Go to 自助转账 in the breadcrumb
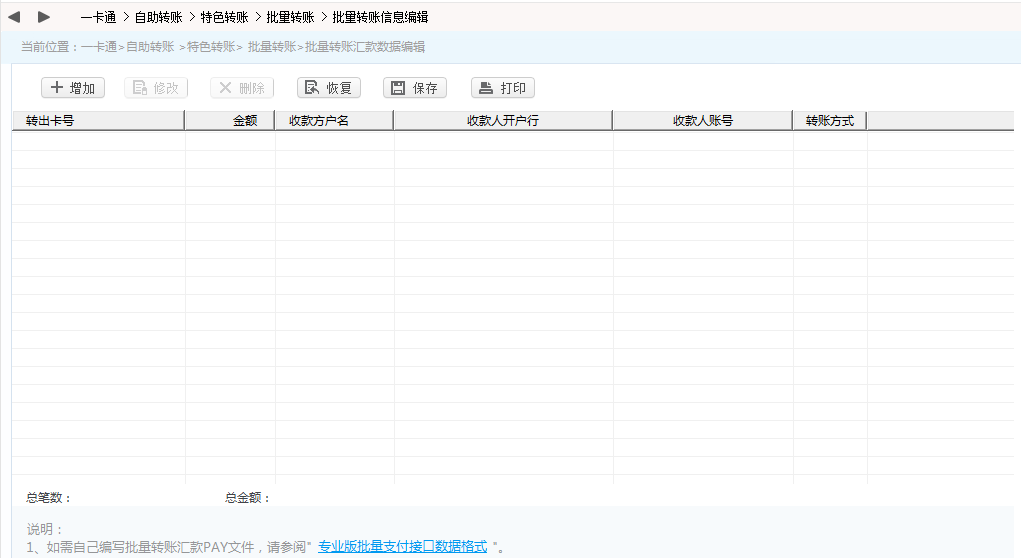The image size is (1021, 558). (x=158, y=17)
